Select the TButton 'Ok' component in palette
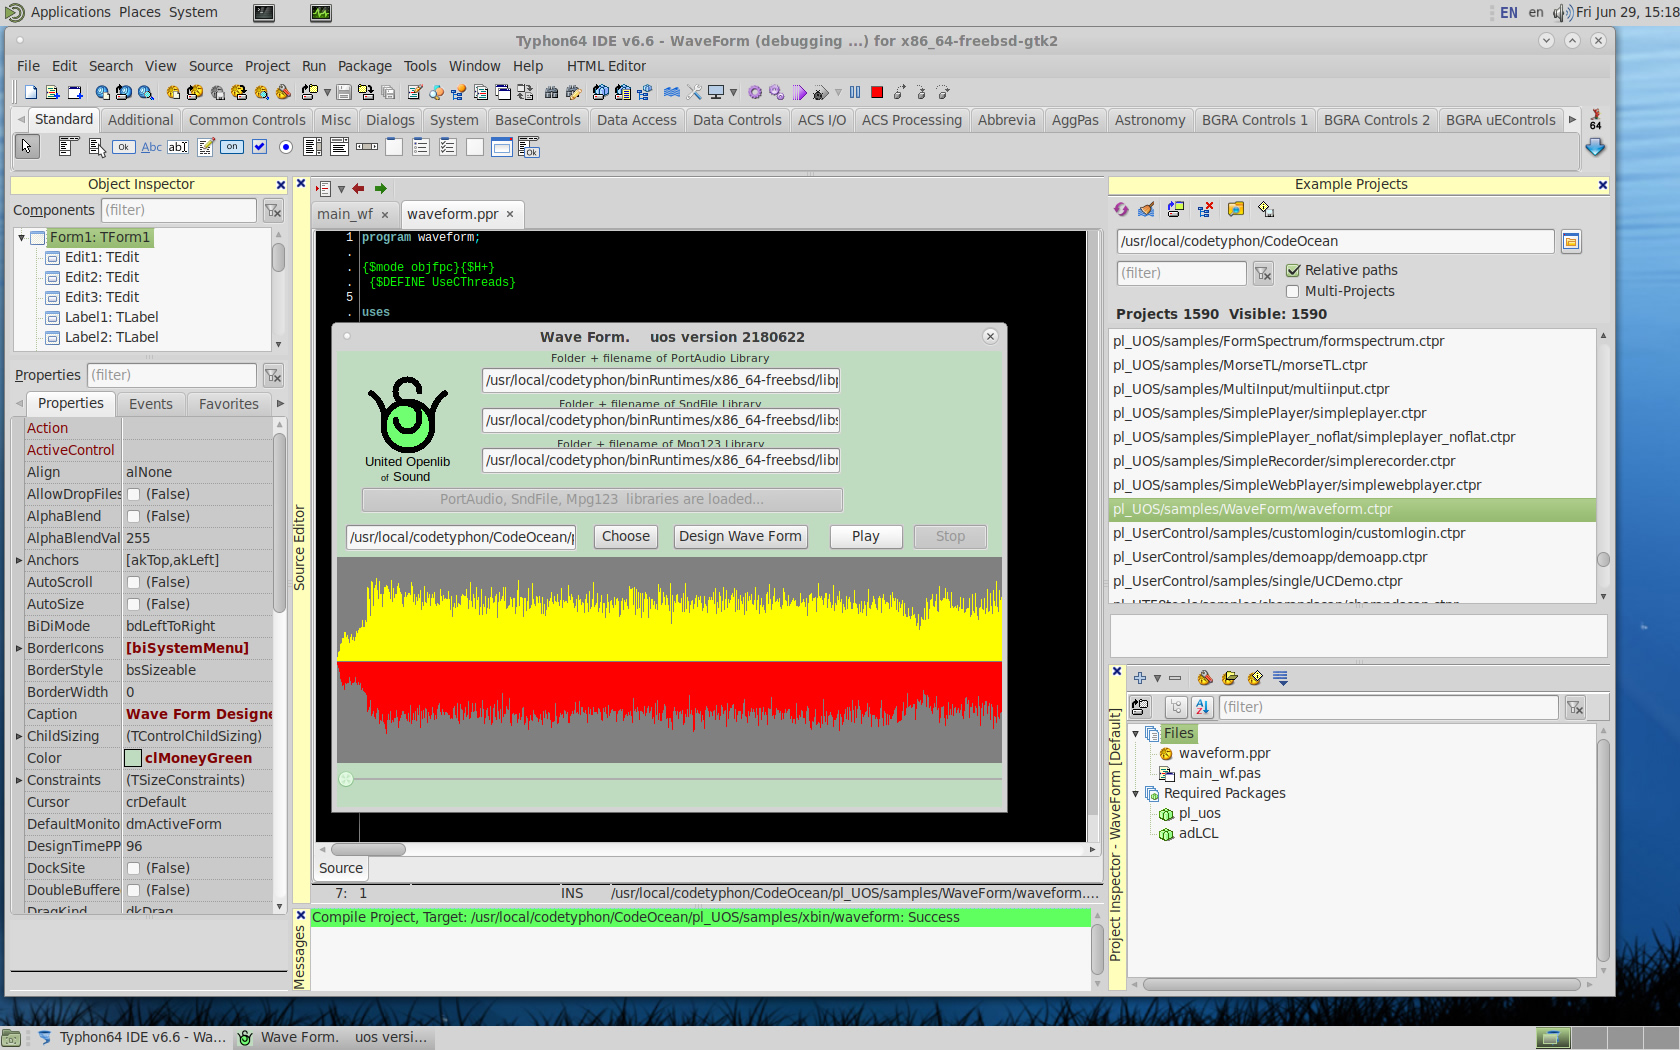Screen dimensions: 1680x1050 point(123,147)
